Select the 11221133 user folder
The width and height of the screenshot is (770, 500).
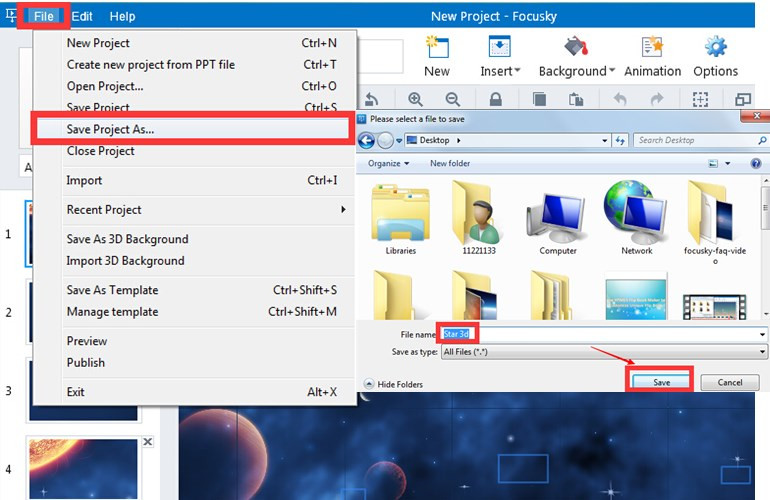coord(476,213)
